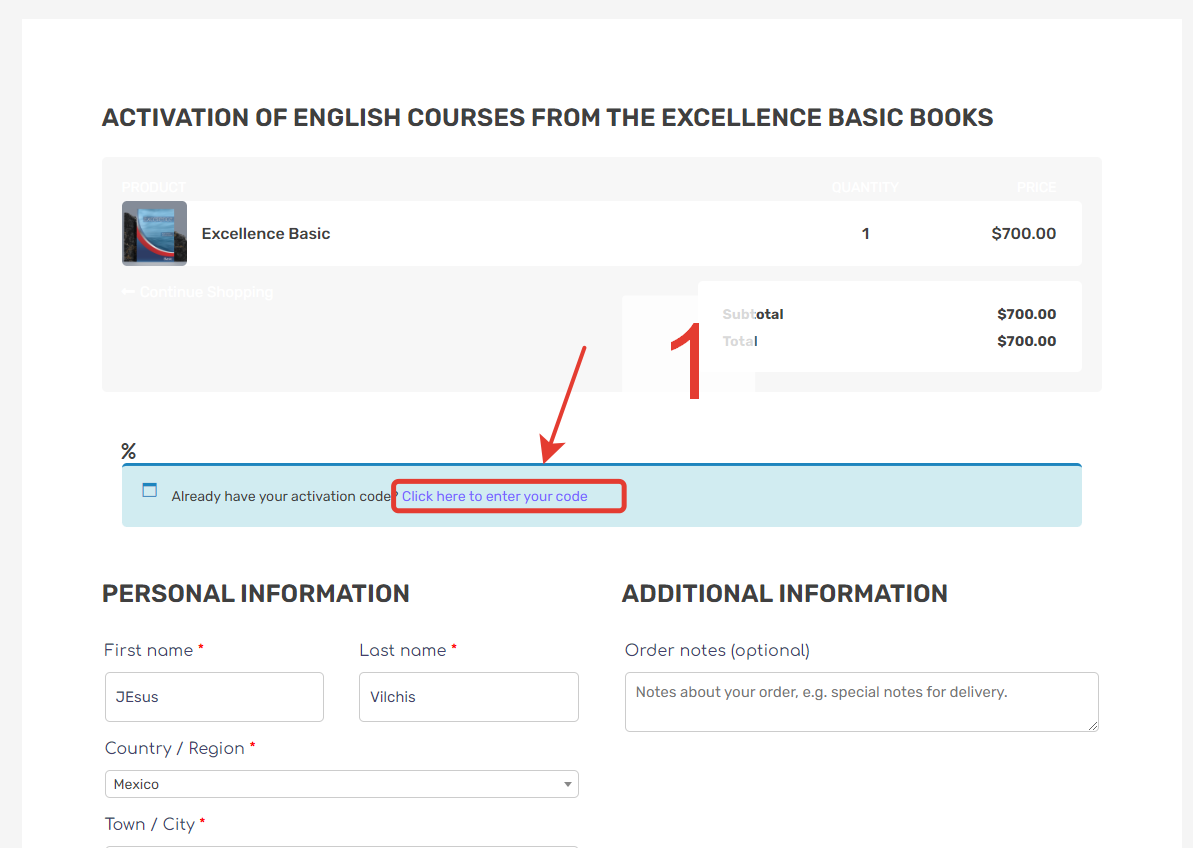The image size is (1193, 848).
Task: Click the Order notes resize handle corner
Action: [x=1093, y=725]
